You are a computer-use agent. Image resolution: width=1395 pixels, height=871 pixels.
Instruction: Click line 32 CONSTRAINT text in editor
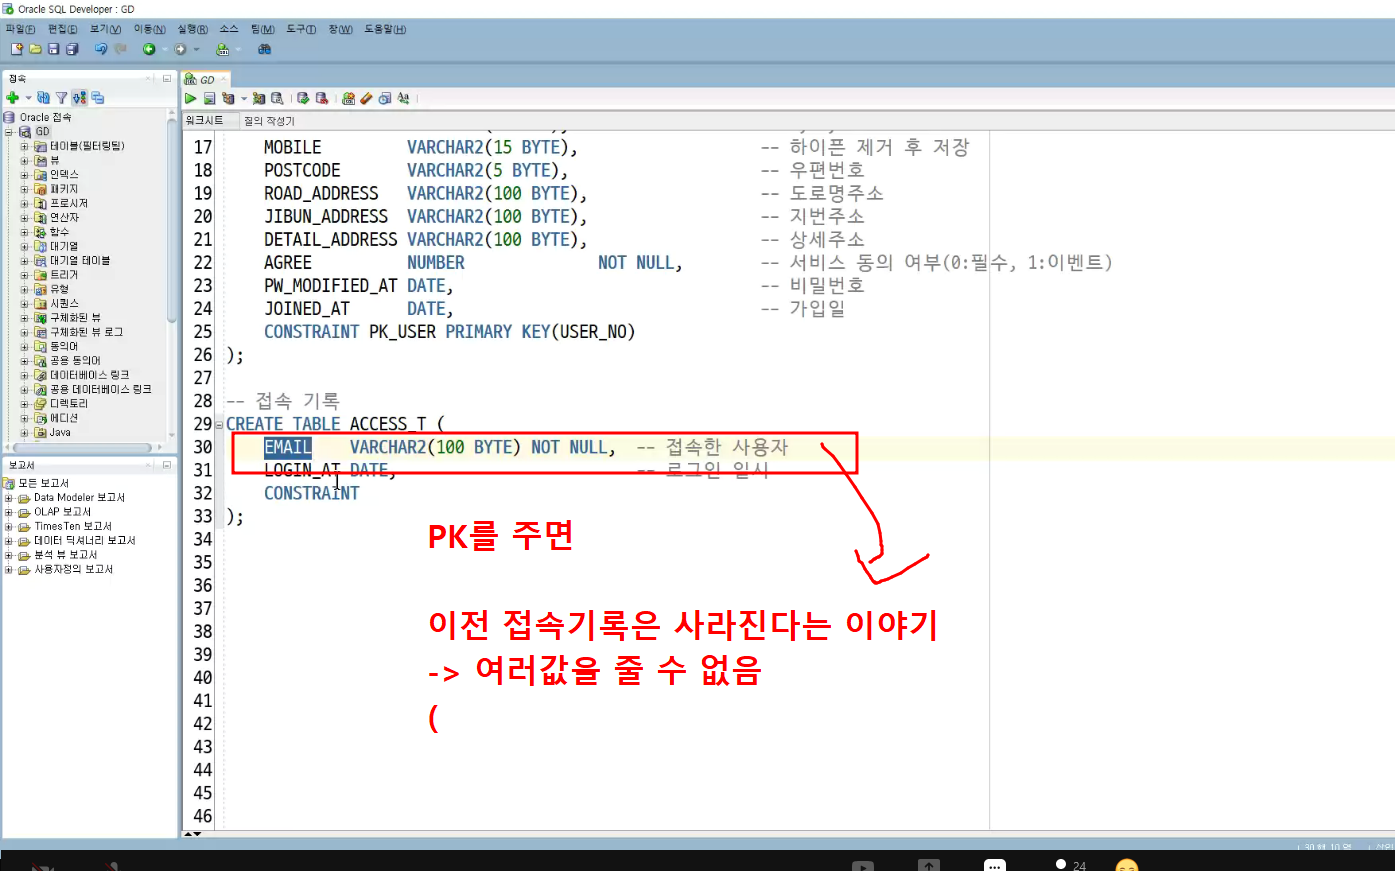(x=311, y=493)
